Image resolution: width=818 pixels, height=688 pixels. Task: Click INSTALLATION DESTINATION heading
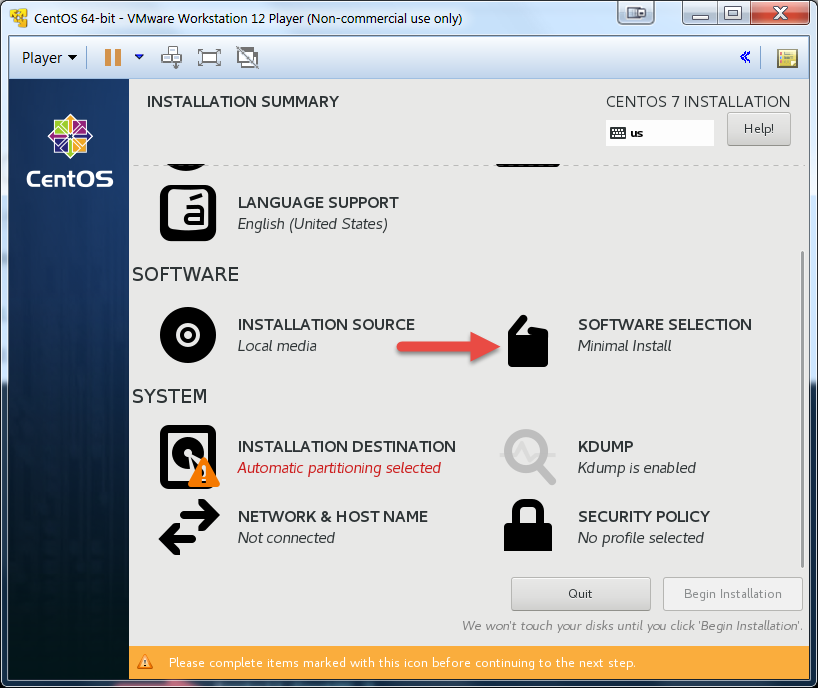coord(347,446)
